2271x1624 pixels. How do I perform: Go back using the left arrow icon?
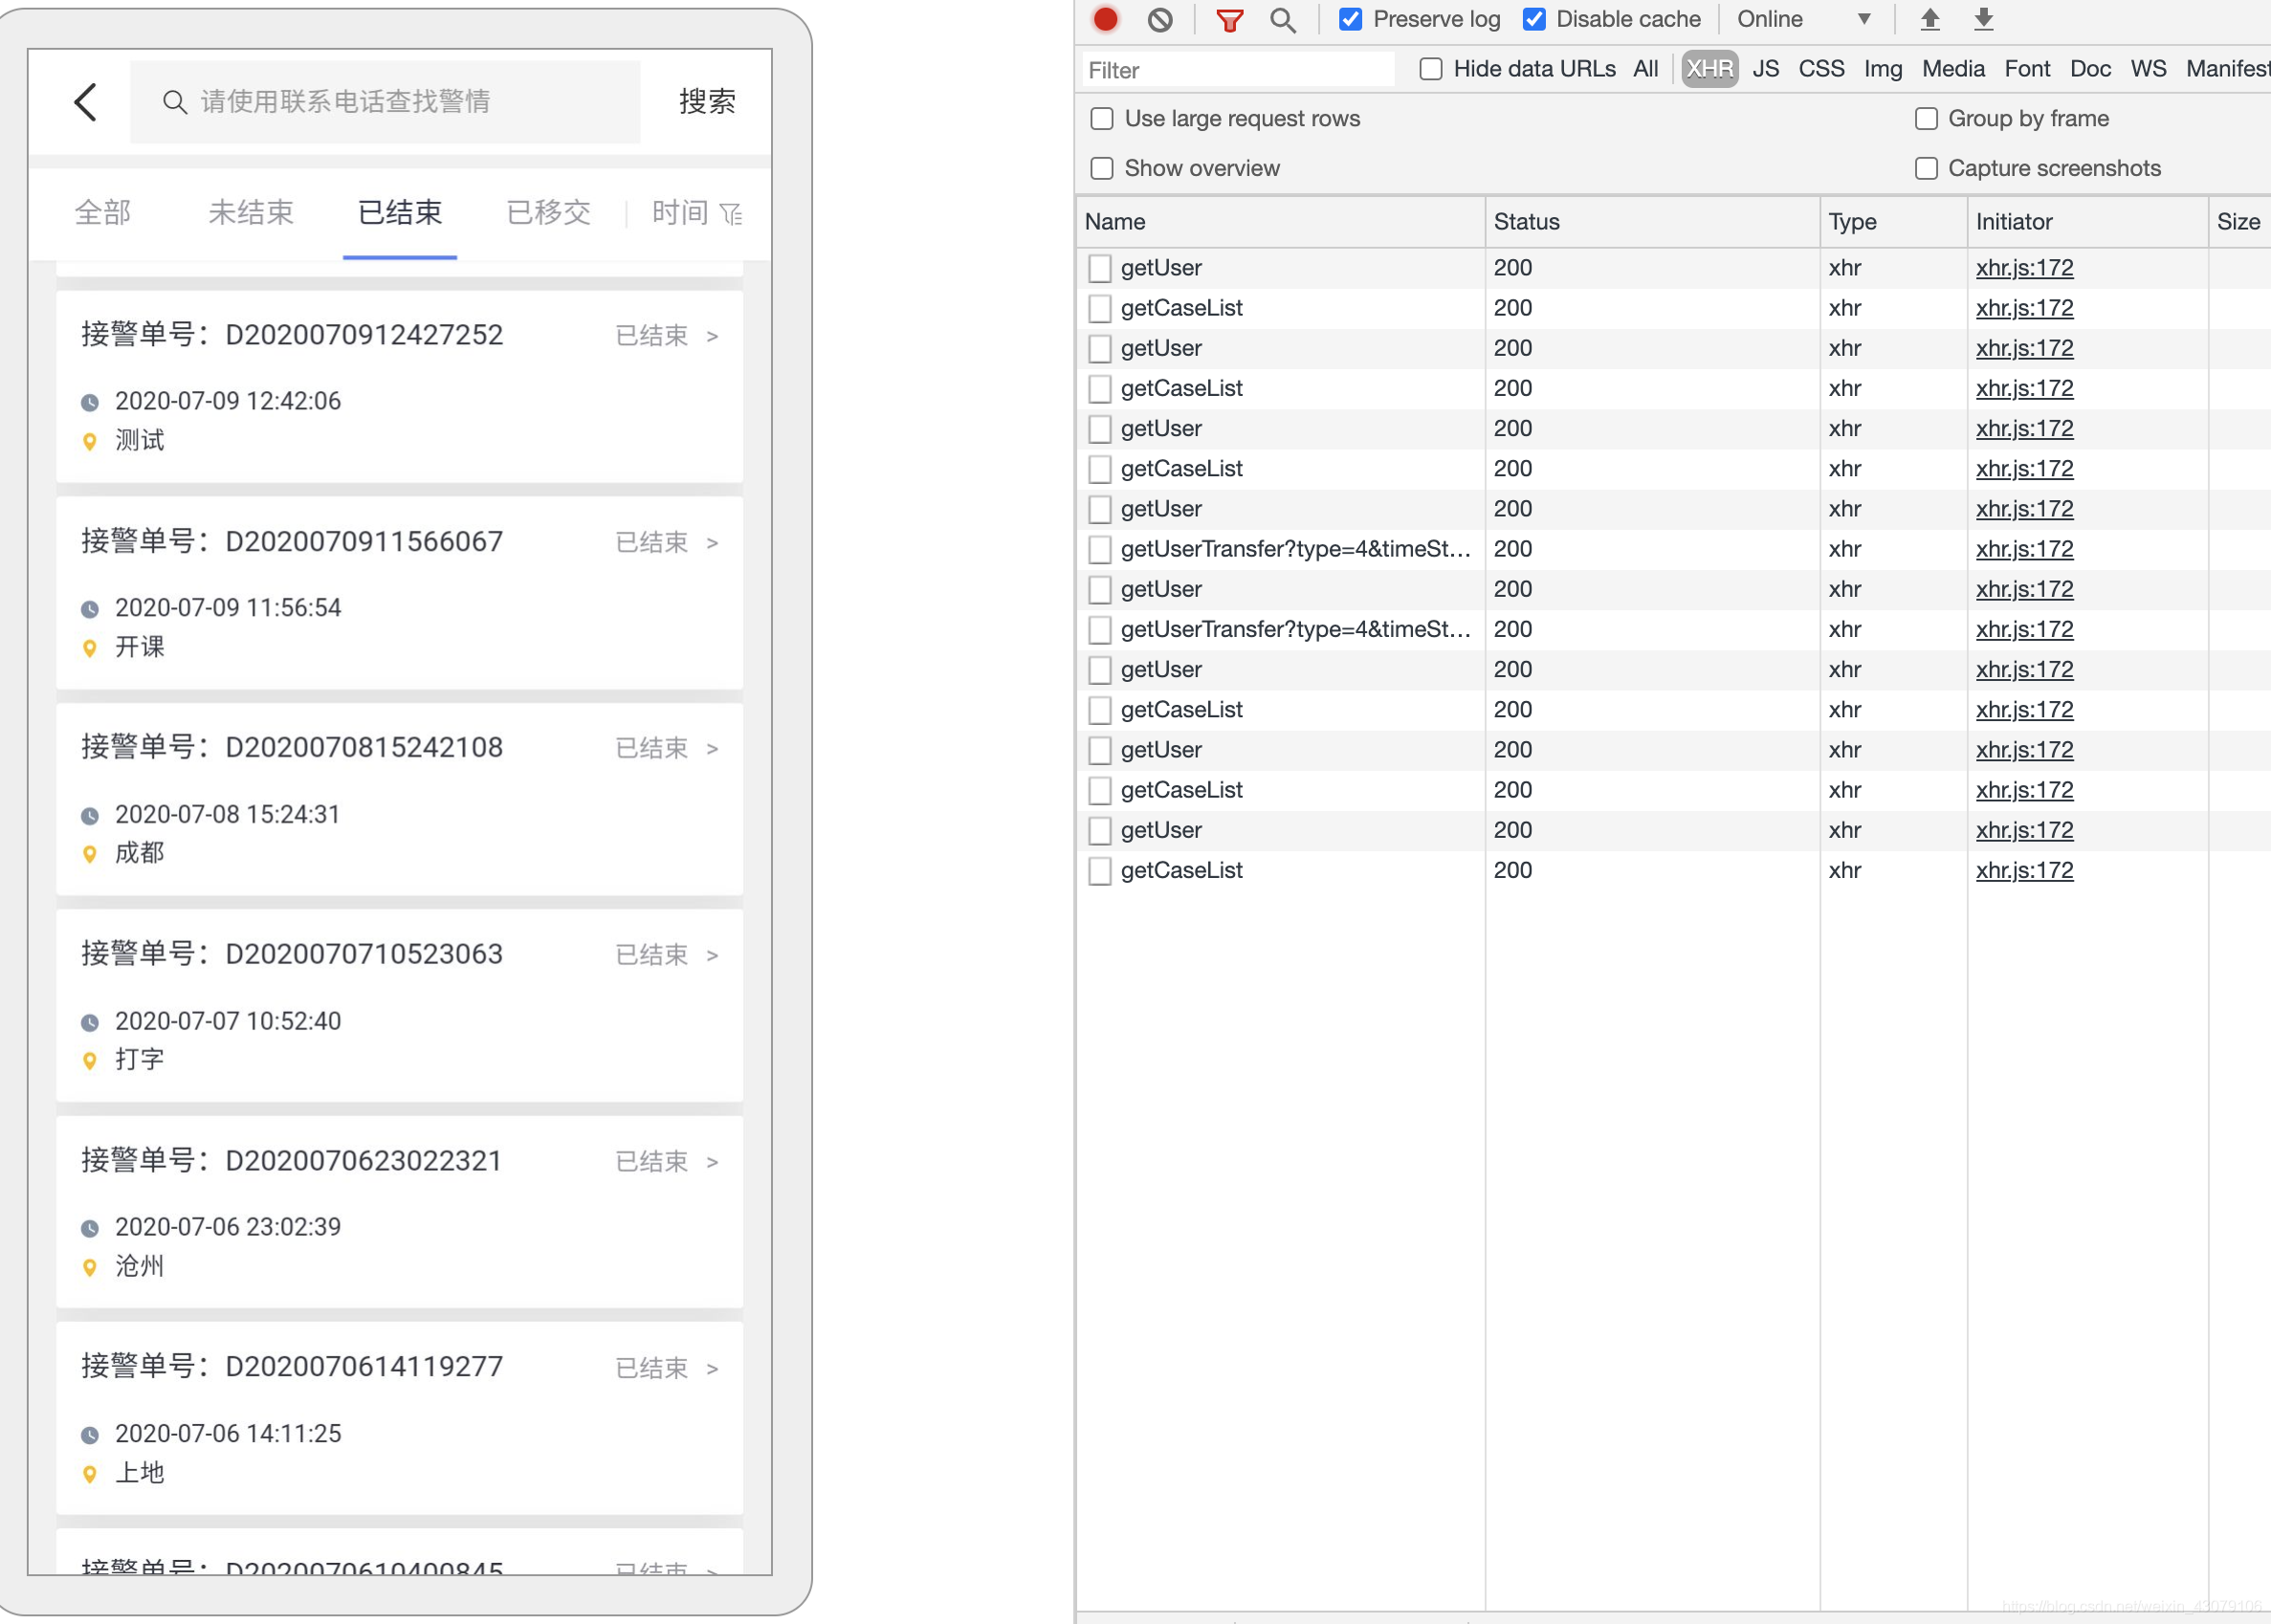[86, 102]
